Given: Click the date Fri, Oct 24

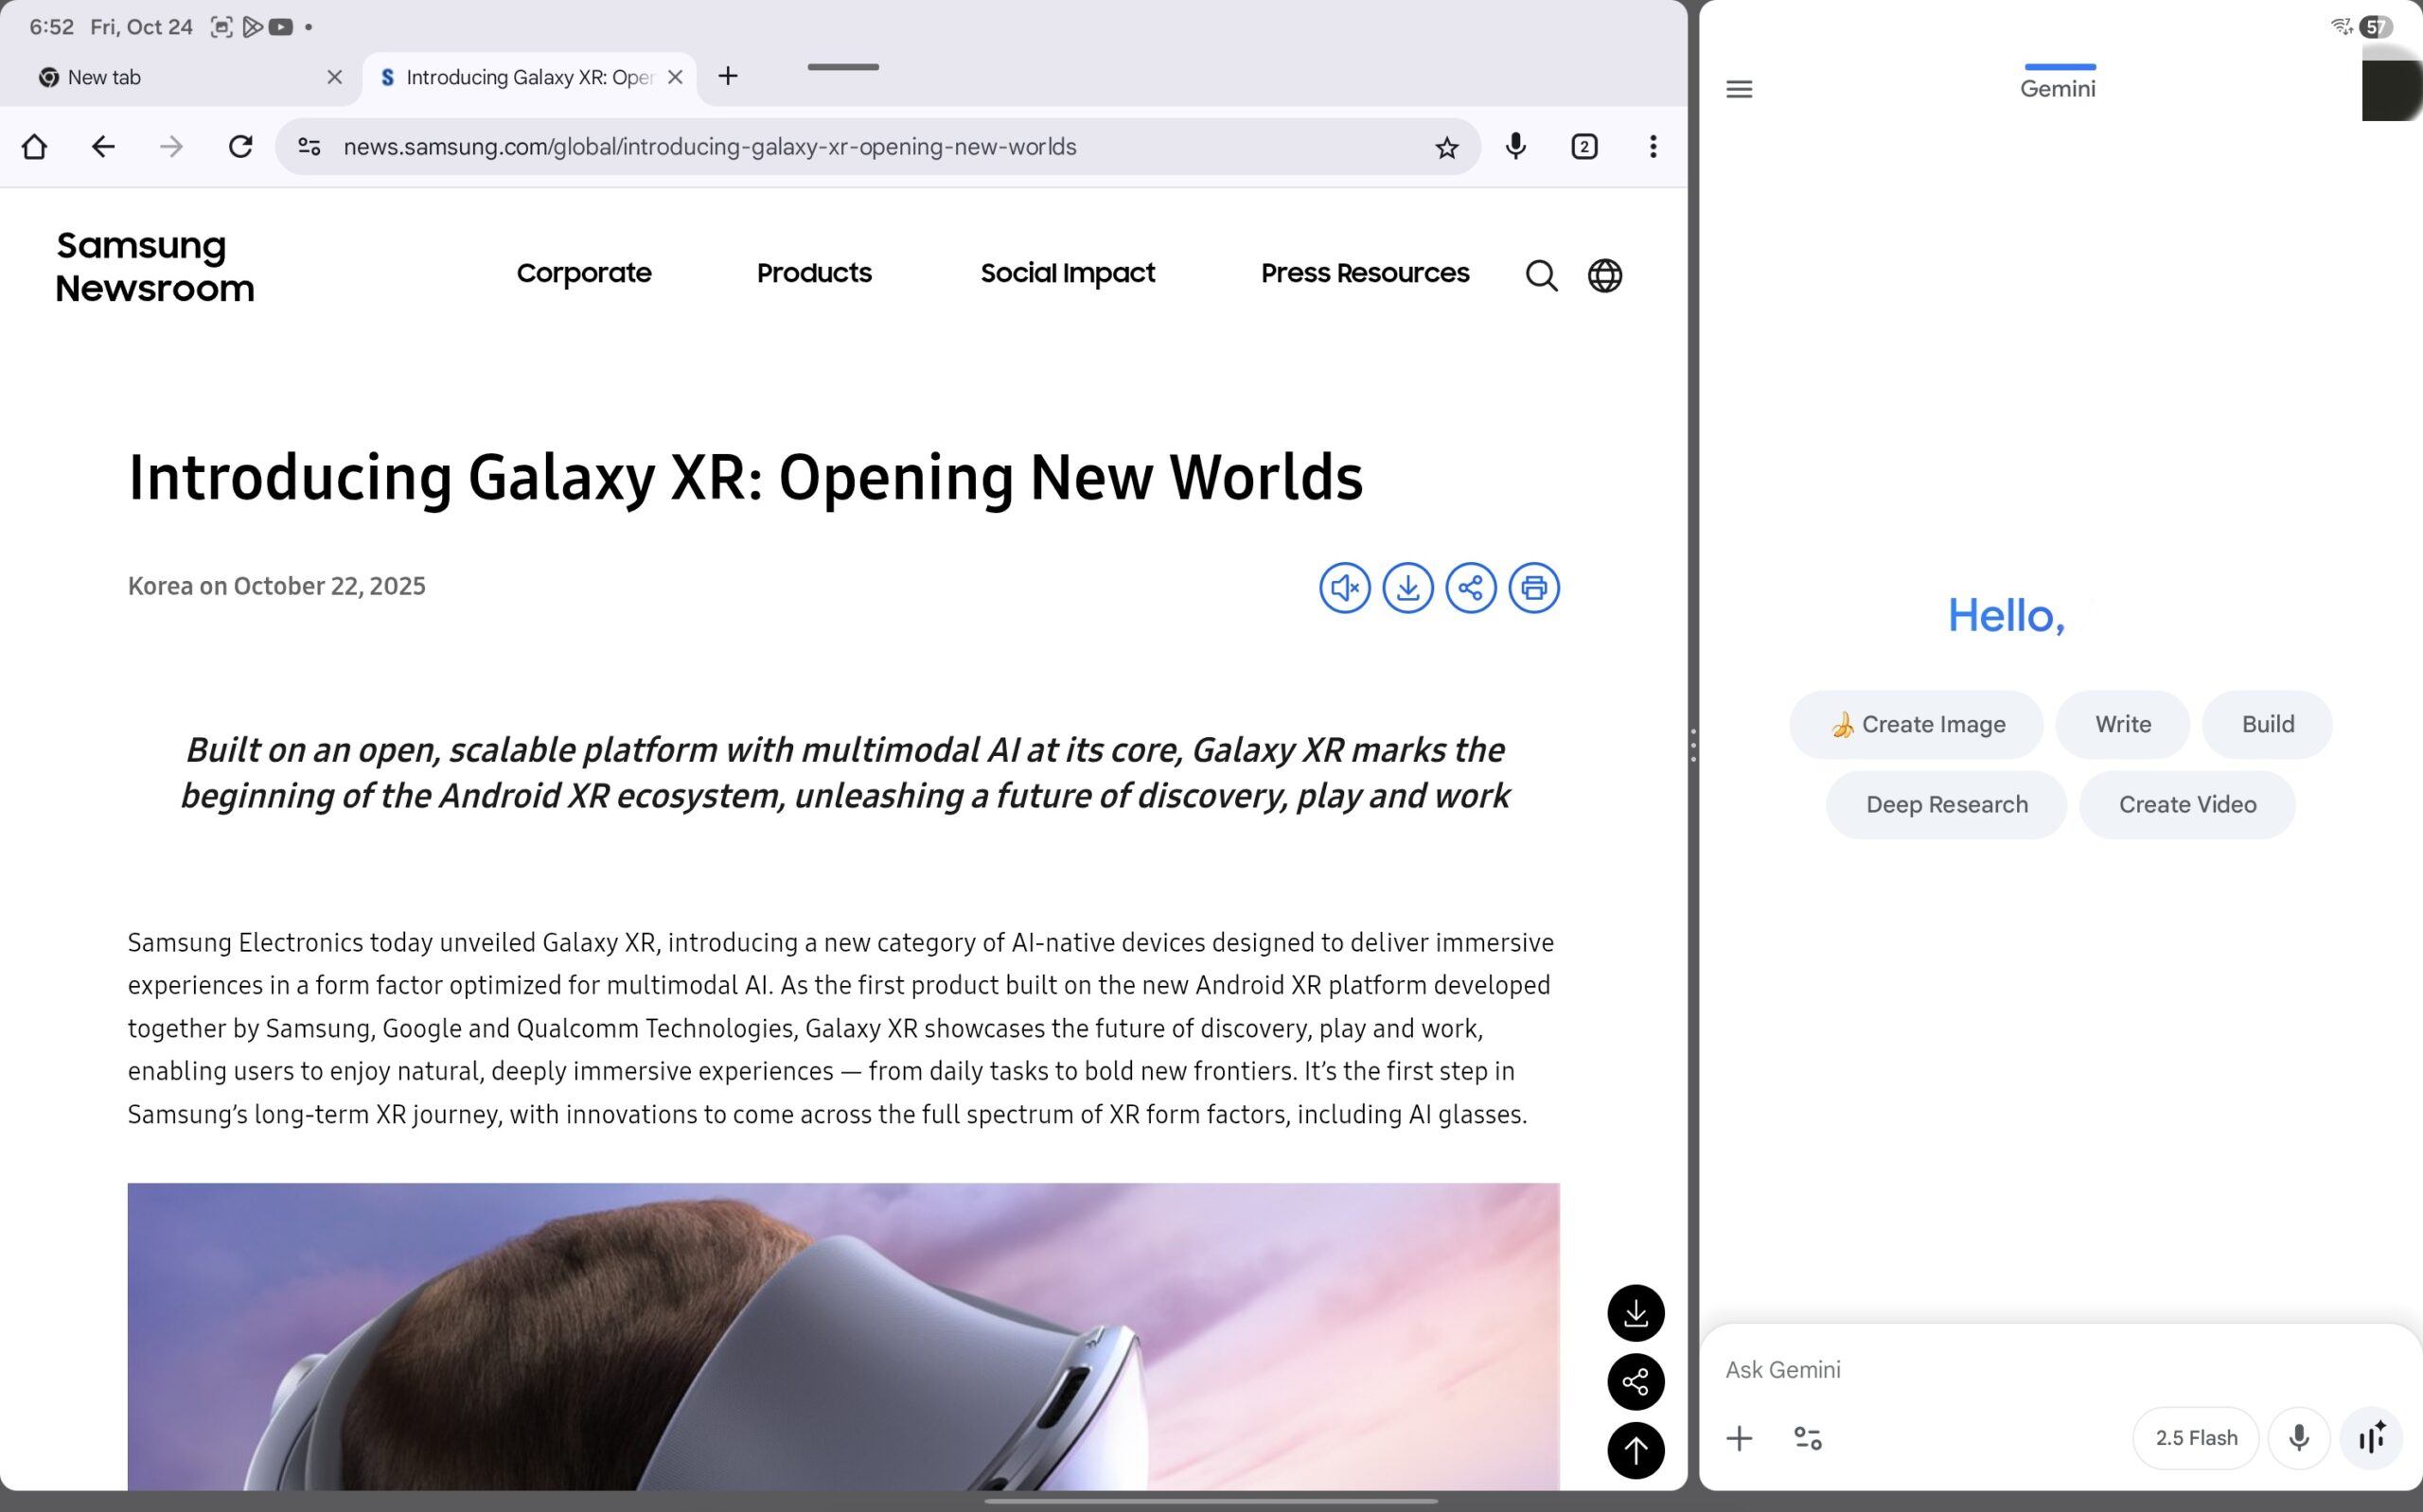Looking at the screenshot, I should [141, 27].
